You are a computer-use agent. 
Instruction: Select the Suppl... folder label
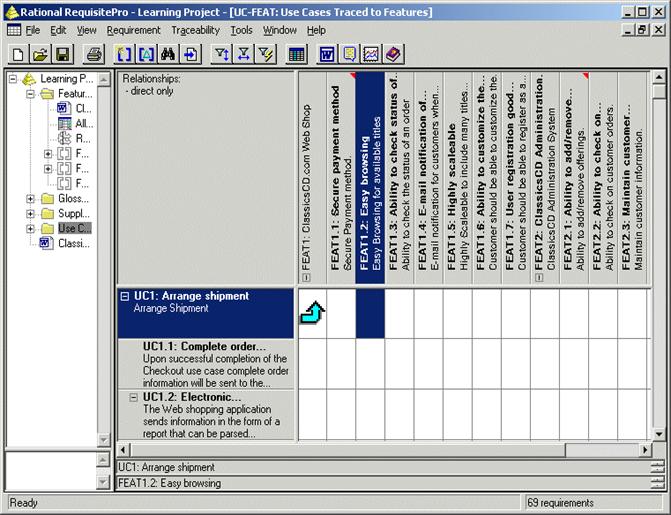click(74, 214)
